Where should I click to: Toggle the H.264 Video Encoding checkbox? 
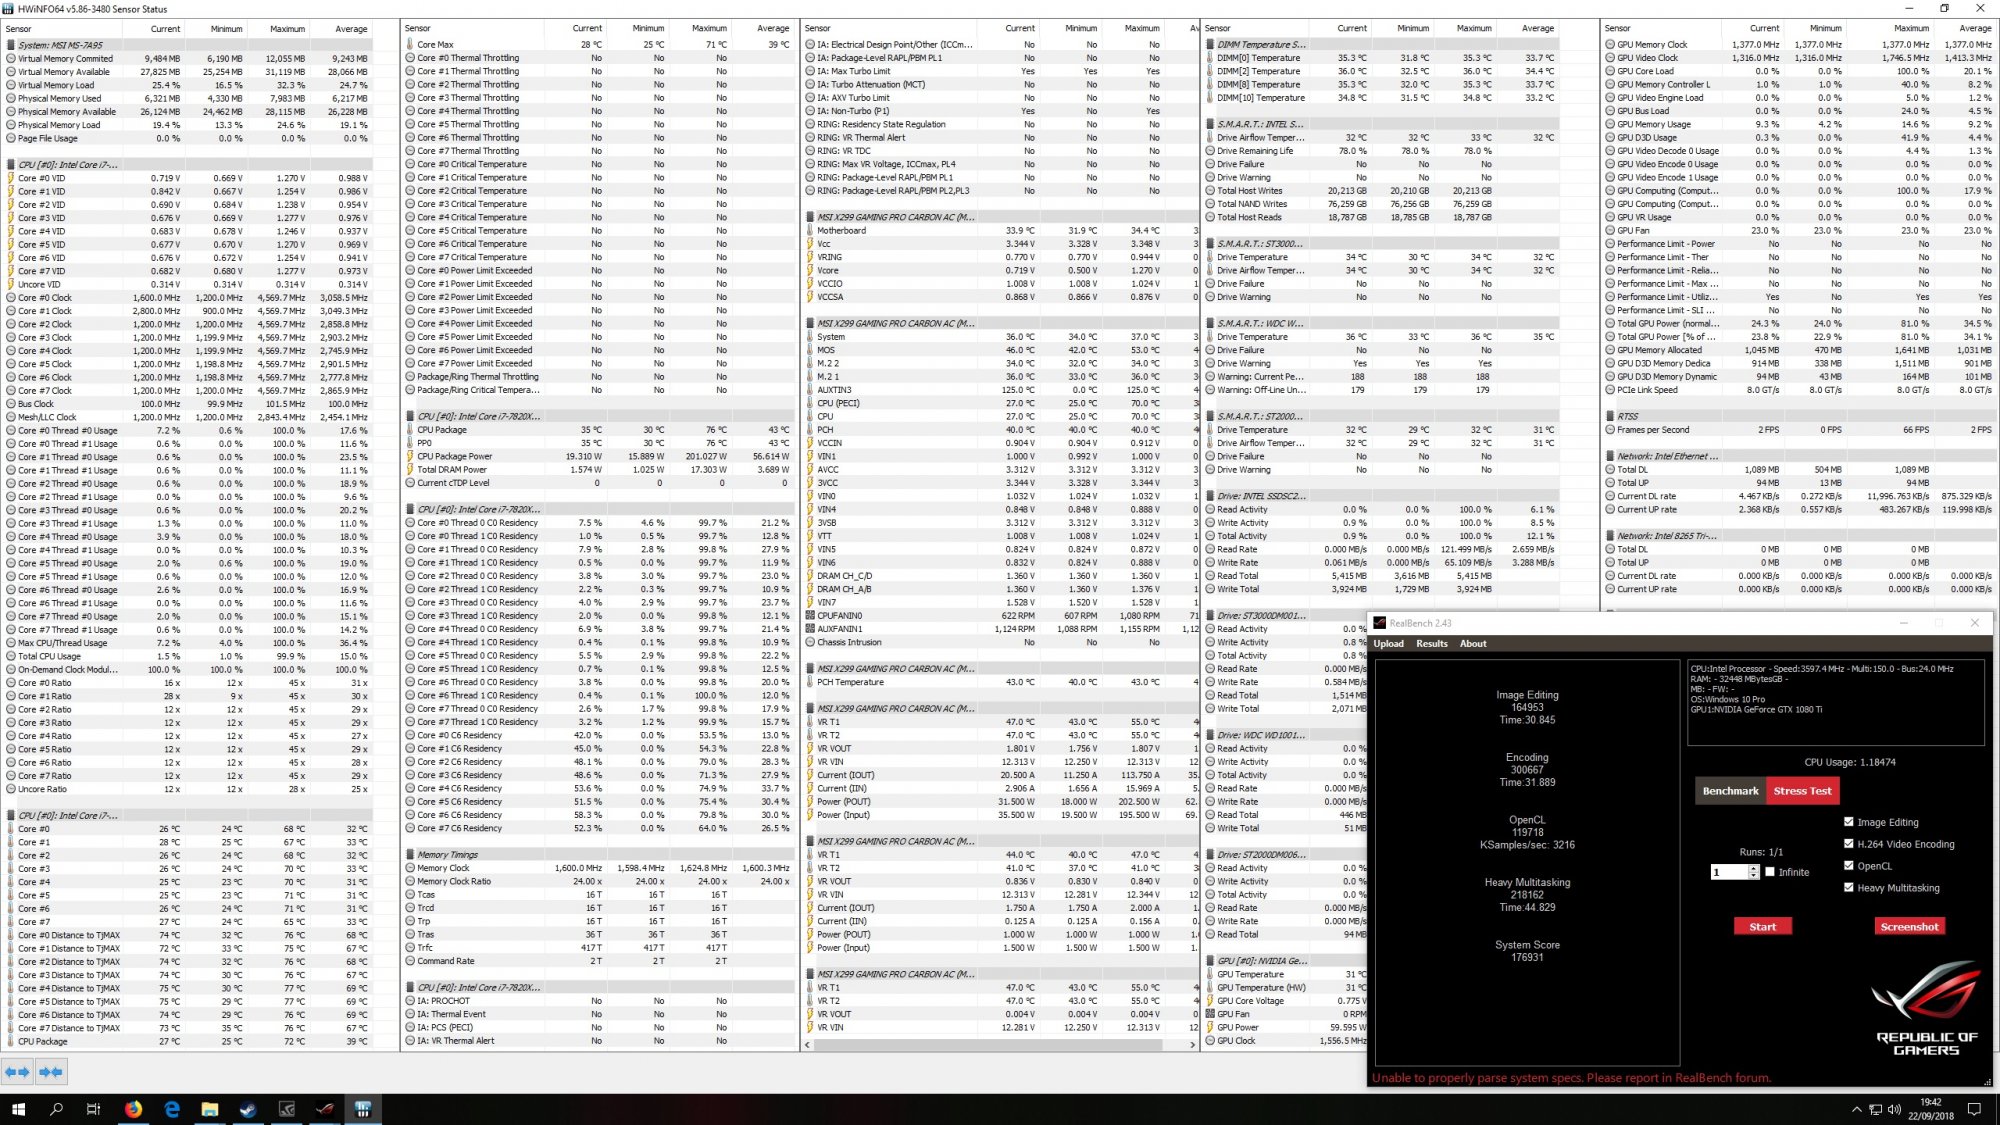point(1848,844)
